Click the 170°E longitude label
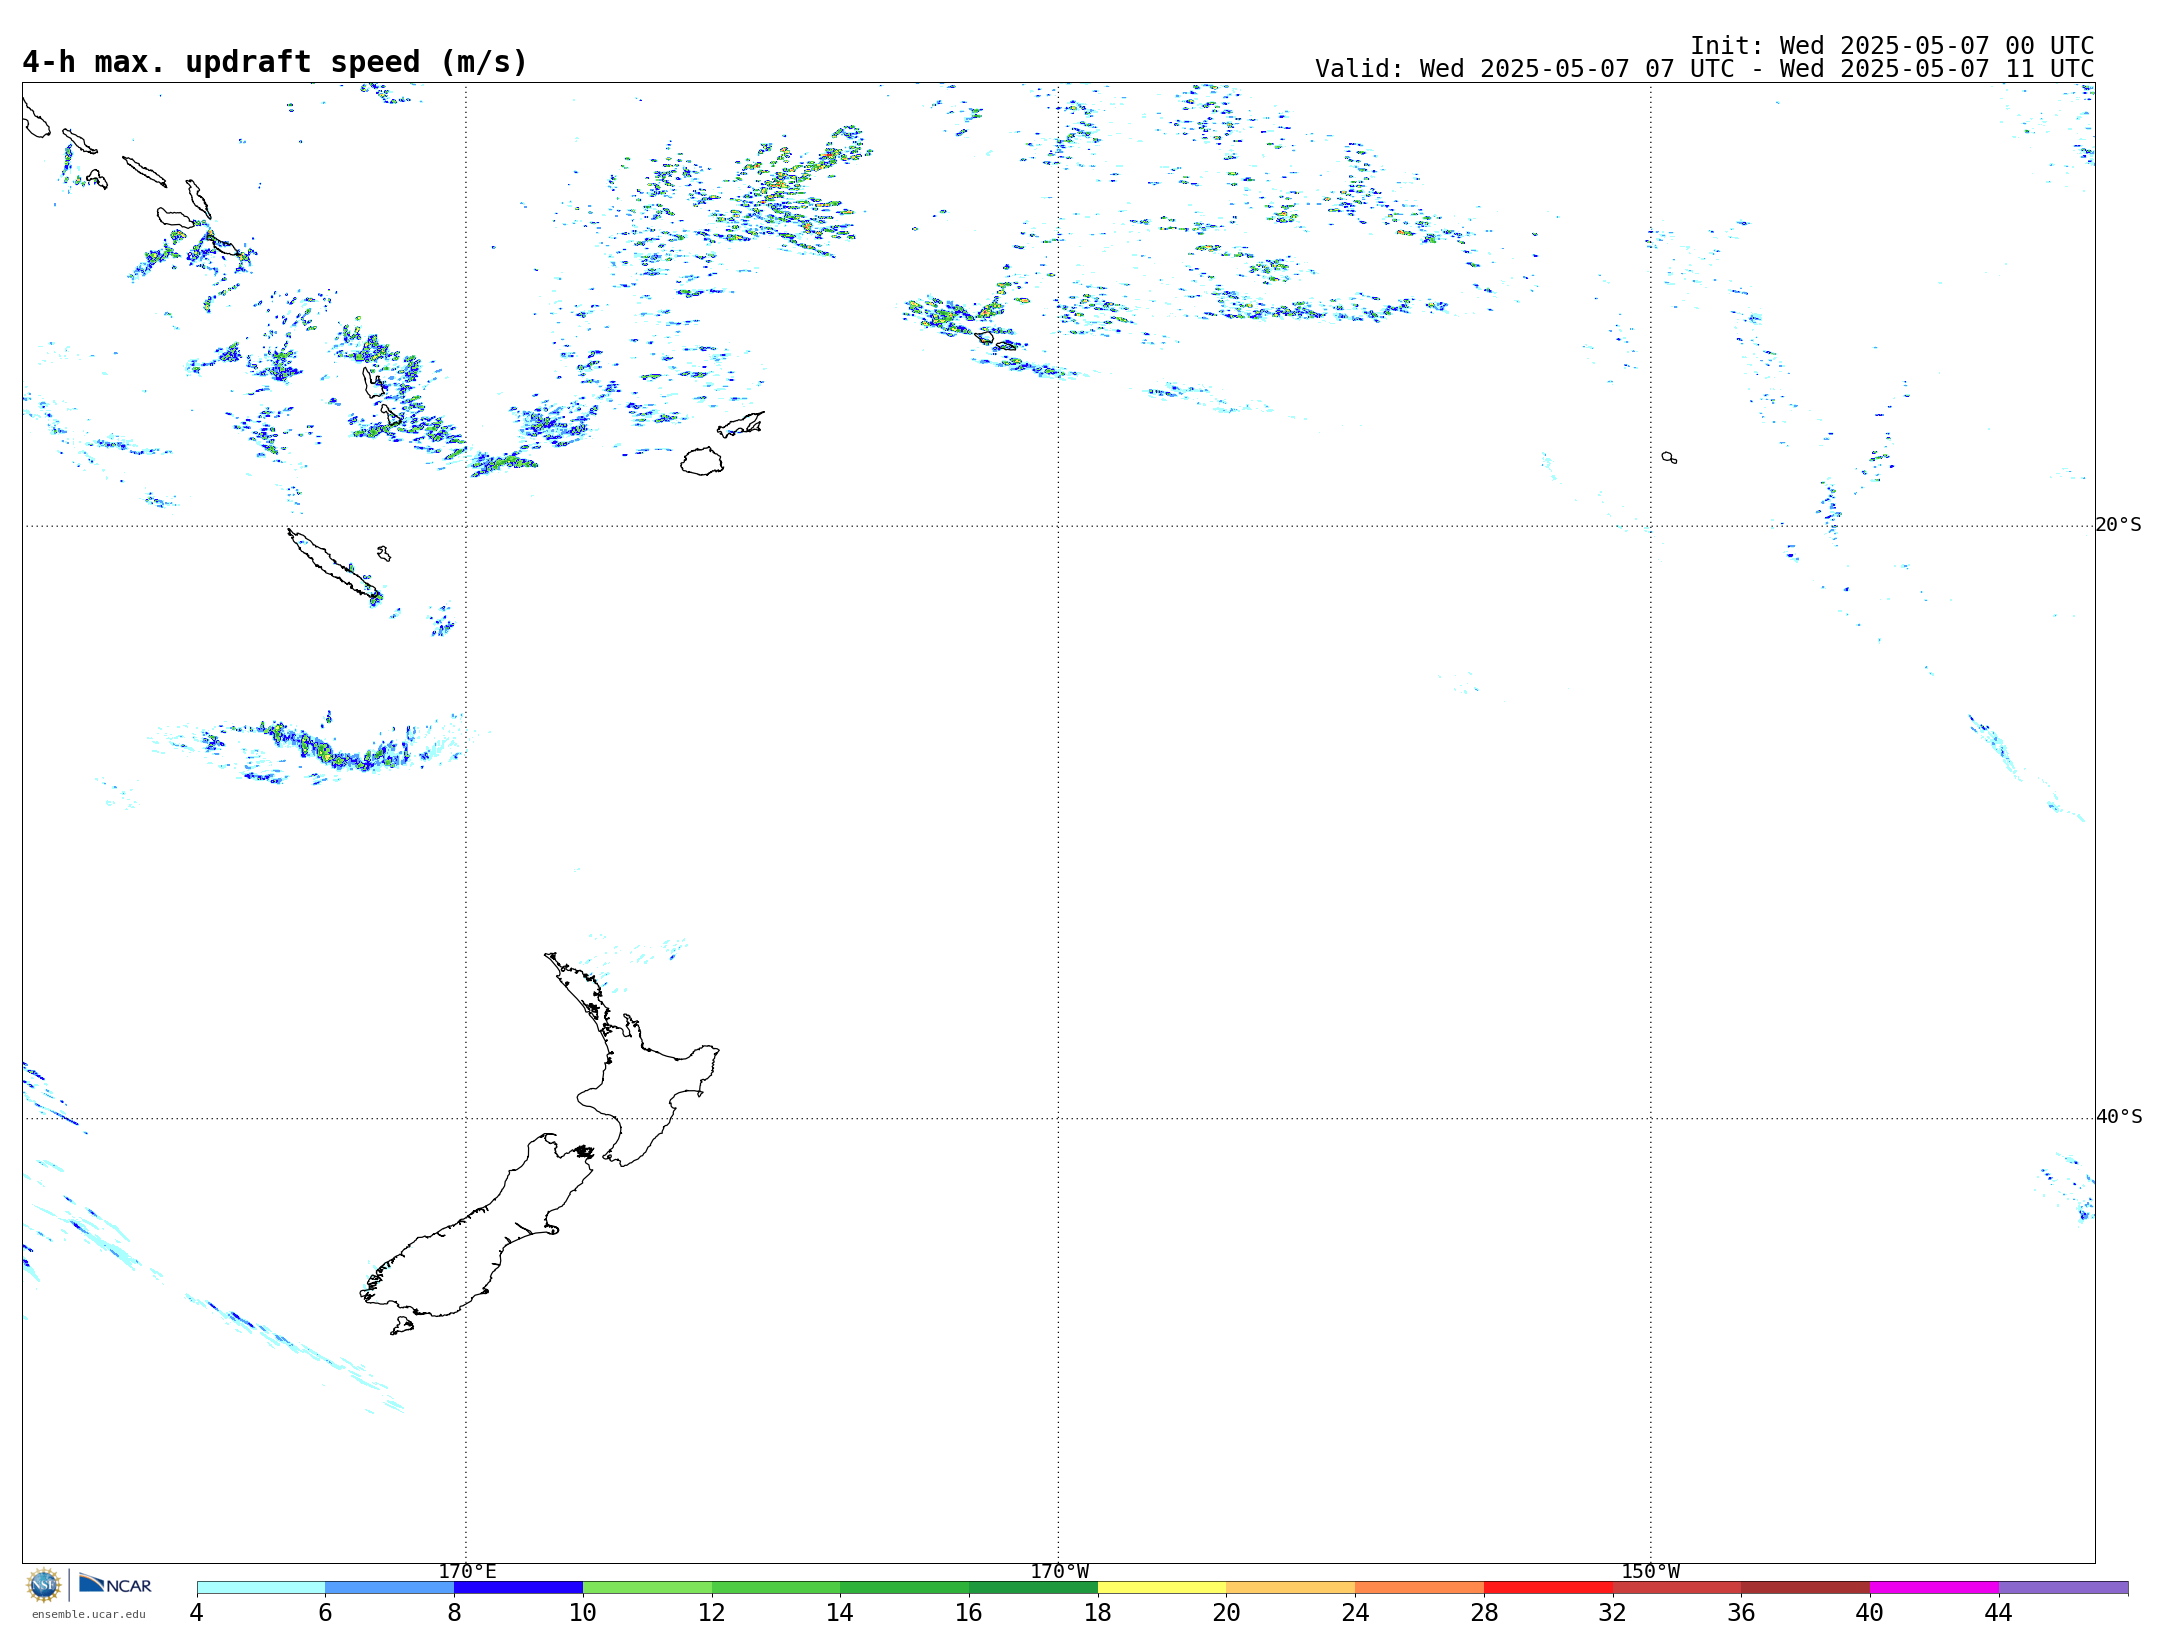Screen dimensions: 2160x1626 [x=467, y=1572]
